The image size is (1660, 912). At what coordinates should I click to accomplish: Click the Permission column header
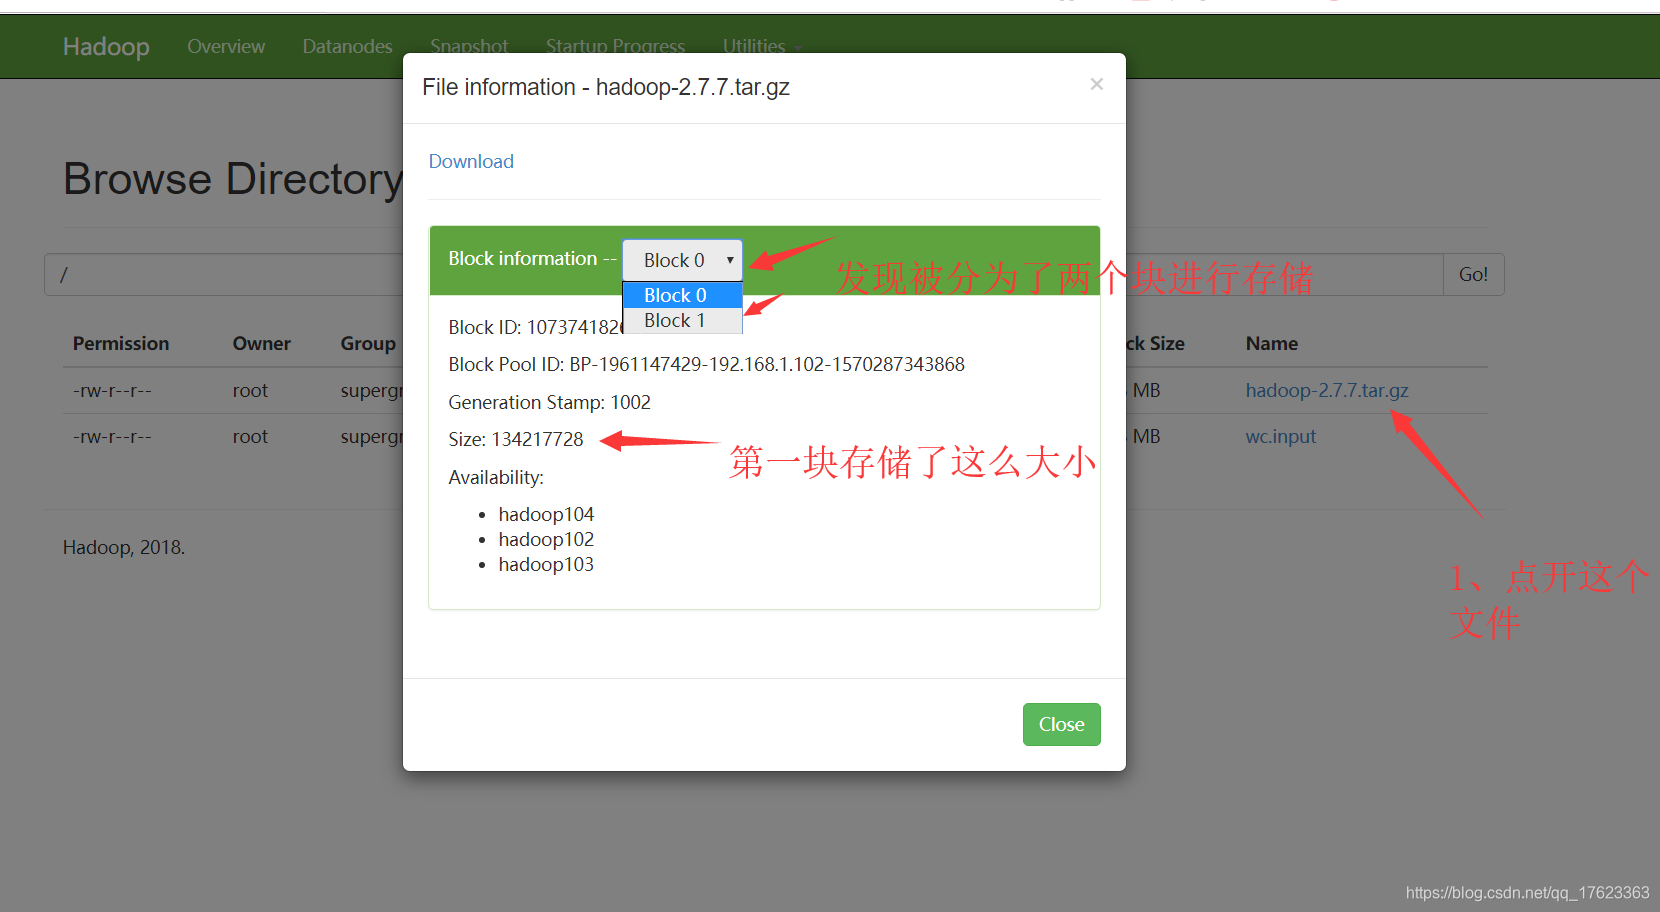(x=121, y=343)
